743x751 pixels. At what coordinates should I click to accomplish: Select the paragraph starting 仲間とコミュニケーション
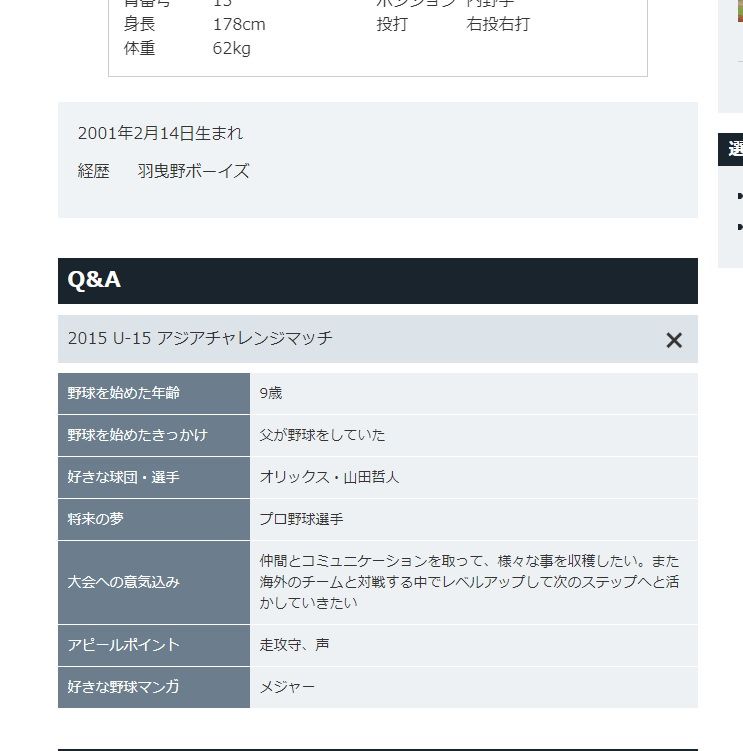click(469, 582)
